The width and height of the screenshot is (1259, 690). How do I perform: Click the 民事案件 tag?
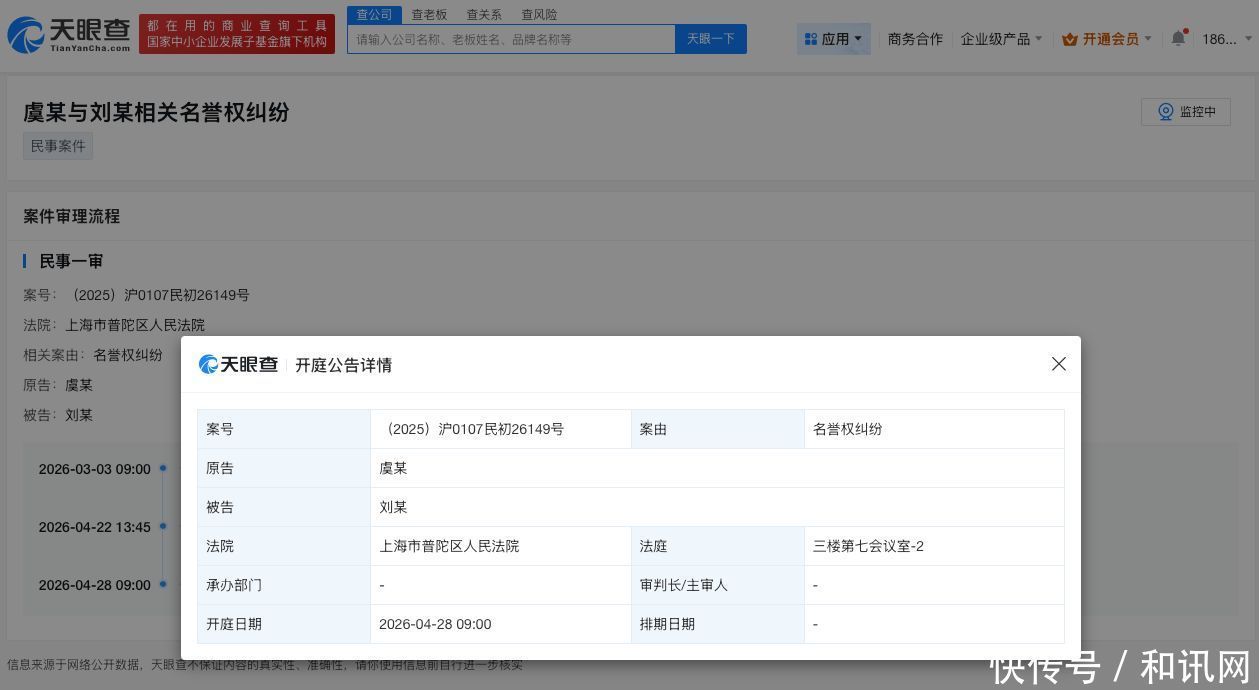click(x=58, y=146)
